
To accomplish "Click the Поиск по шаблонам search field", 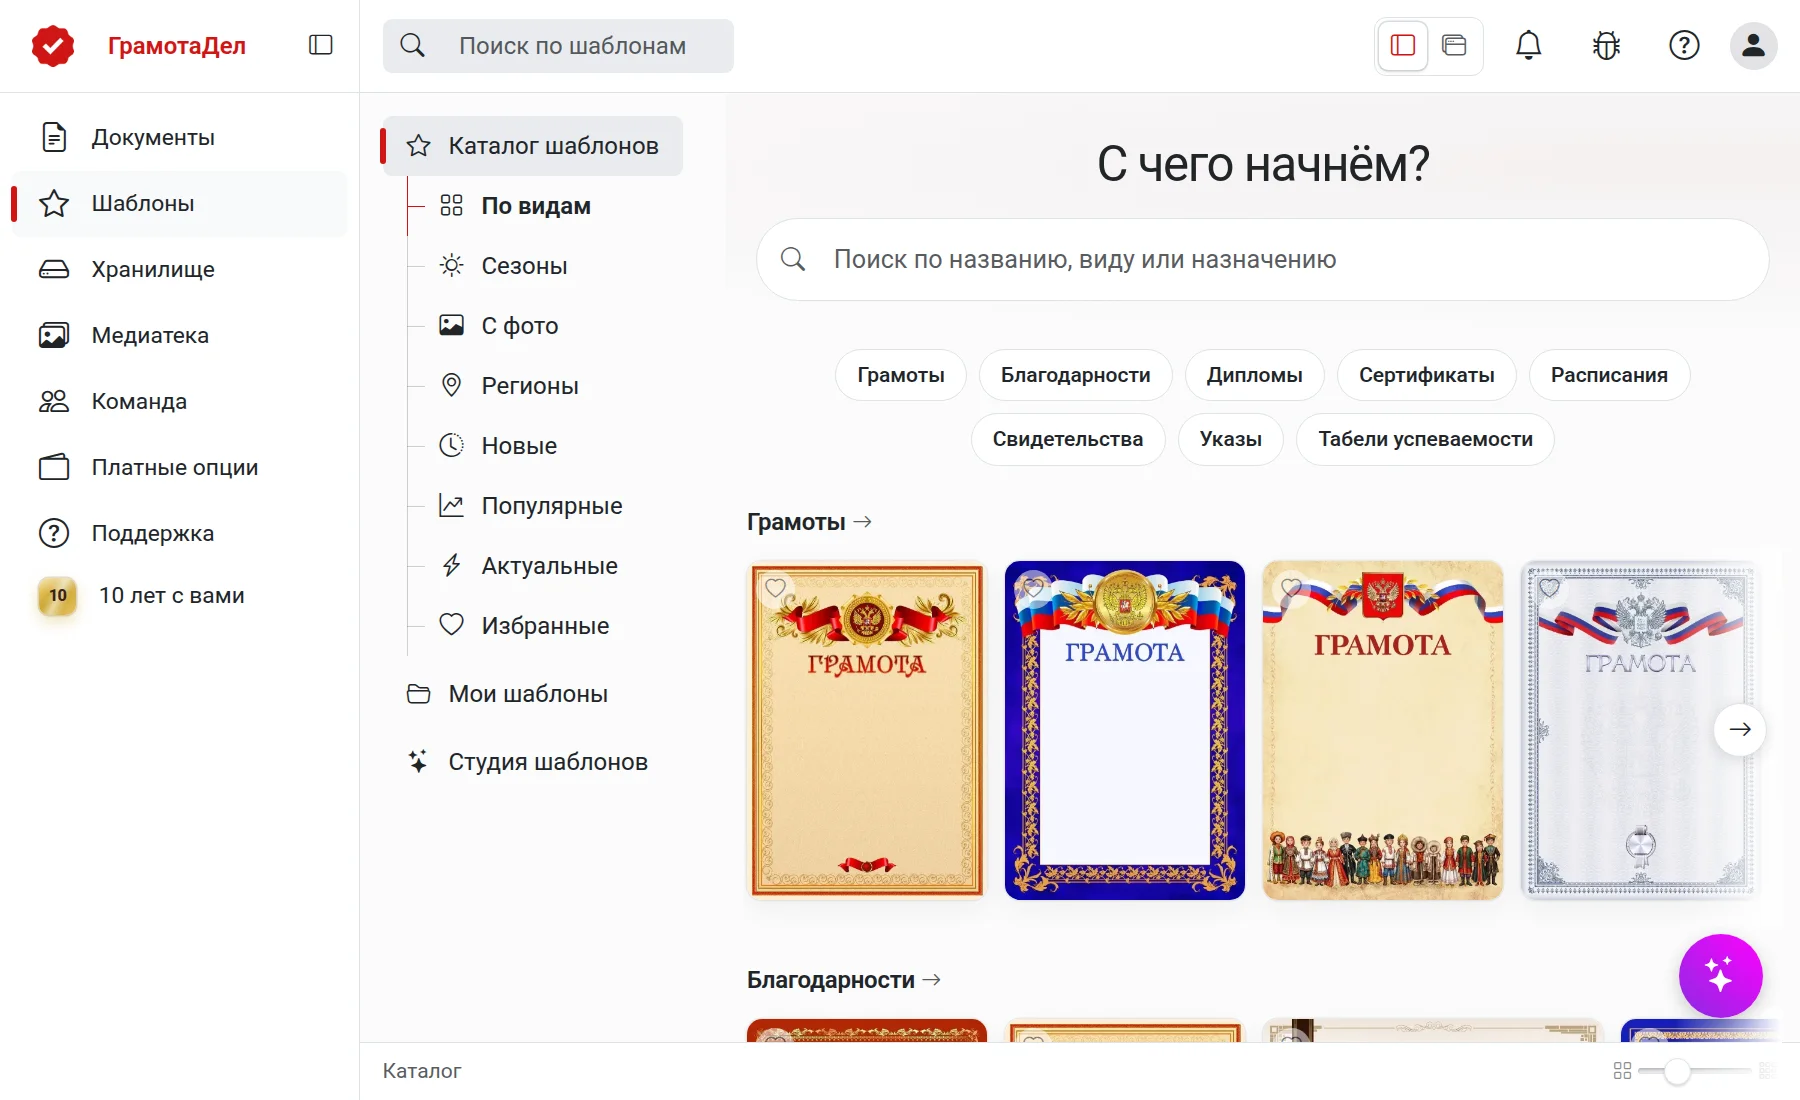I will pyautogui.click(x=558, y=46).
